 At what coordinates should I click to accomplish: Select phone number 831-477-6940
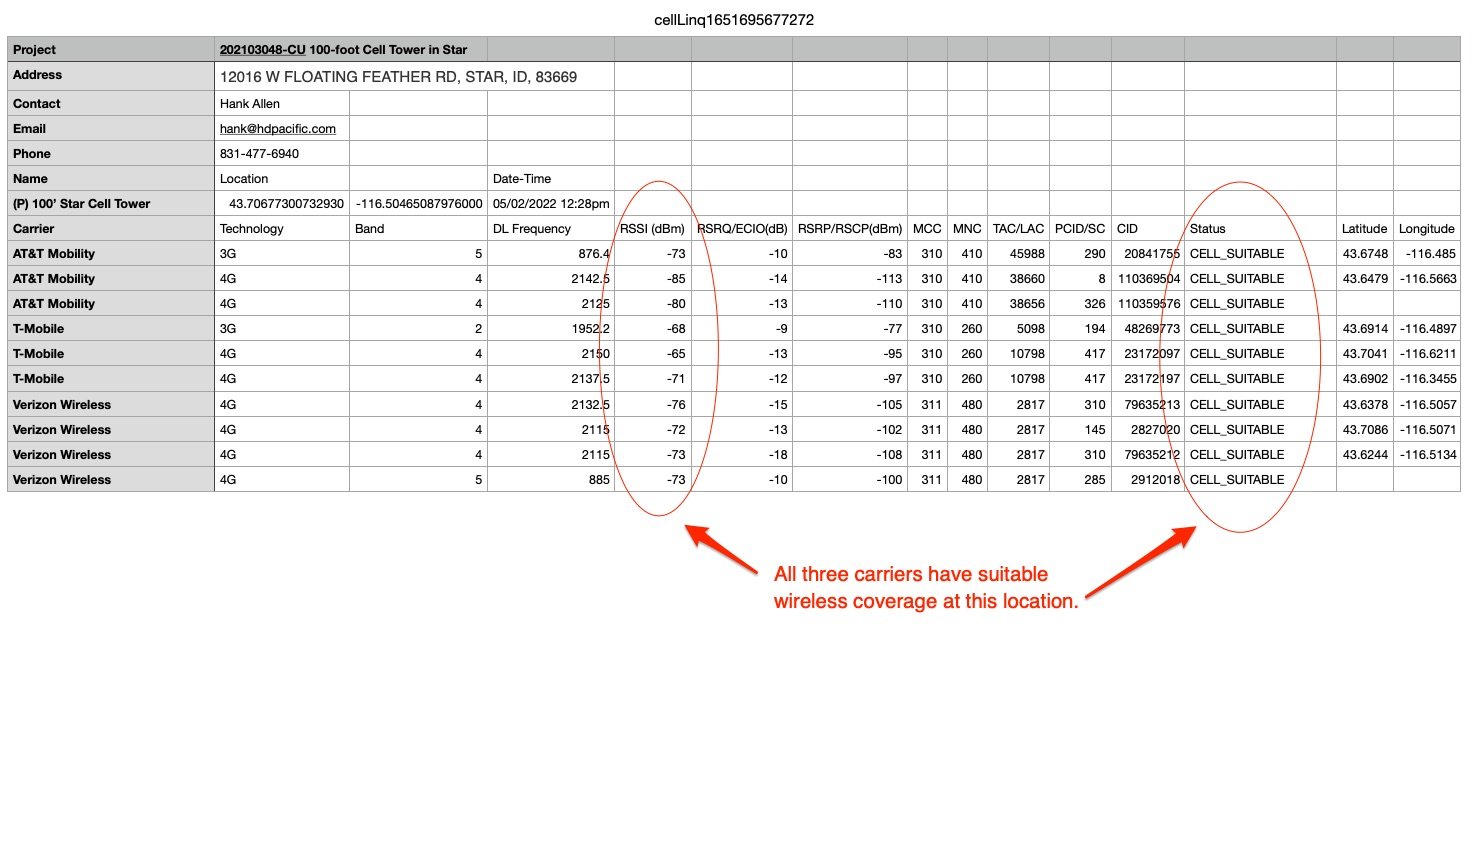coord(259,153)
